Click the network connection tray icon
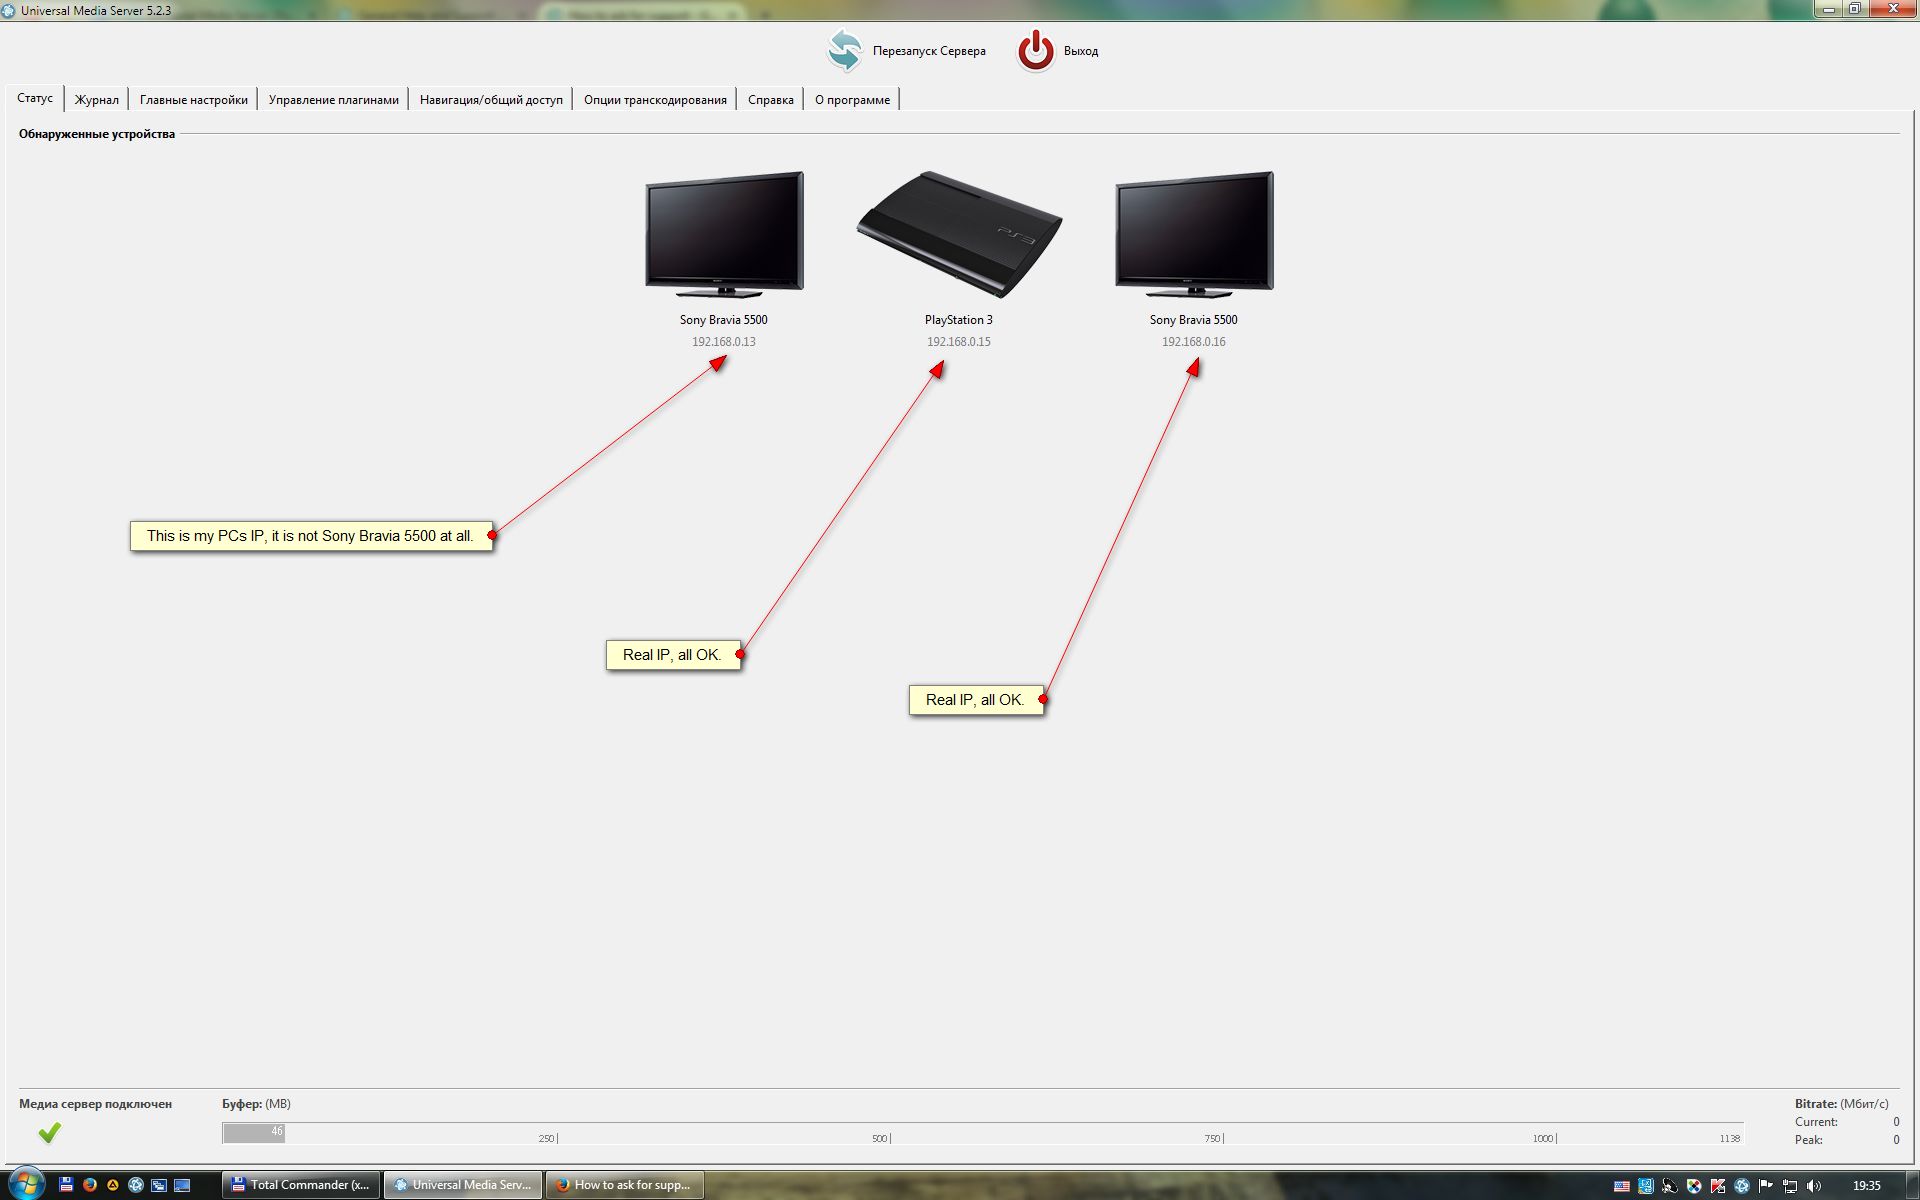 [1790, 1186]
